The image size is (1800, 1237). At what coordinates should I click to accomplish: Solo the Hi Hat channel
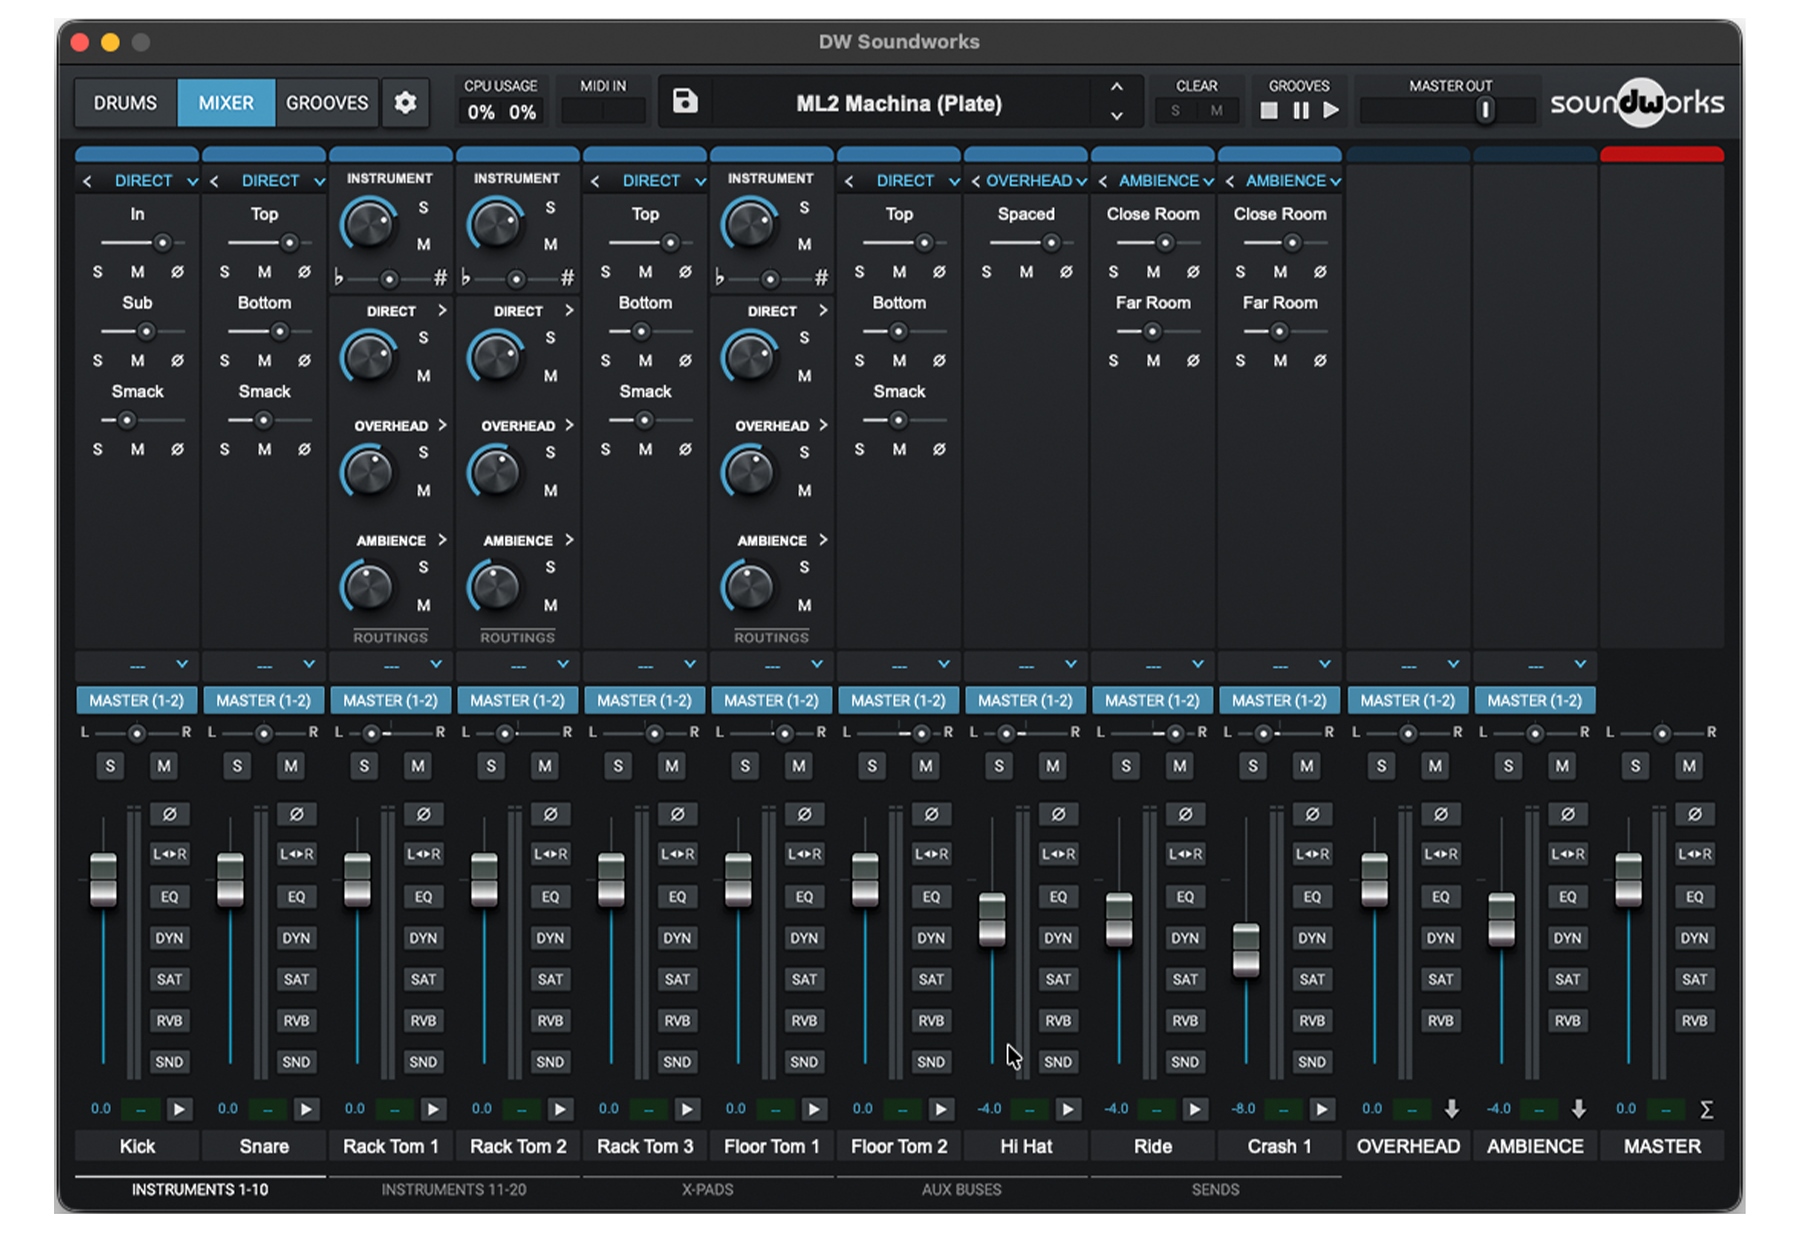coord(998,766)
